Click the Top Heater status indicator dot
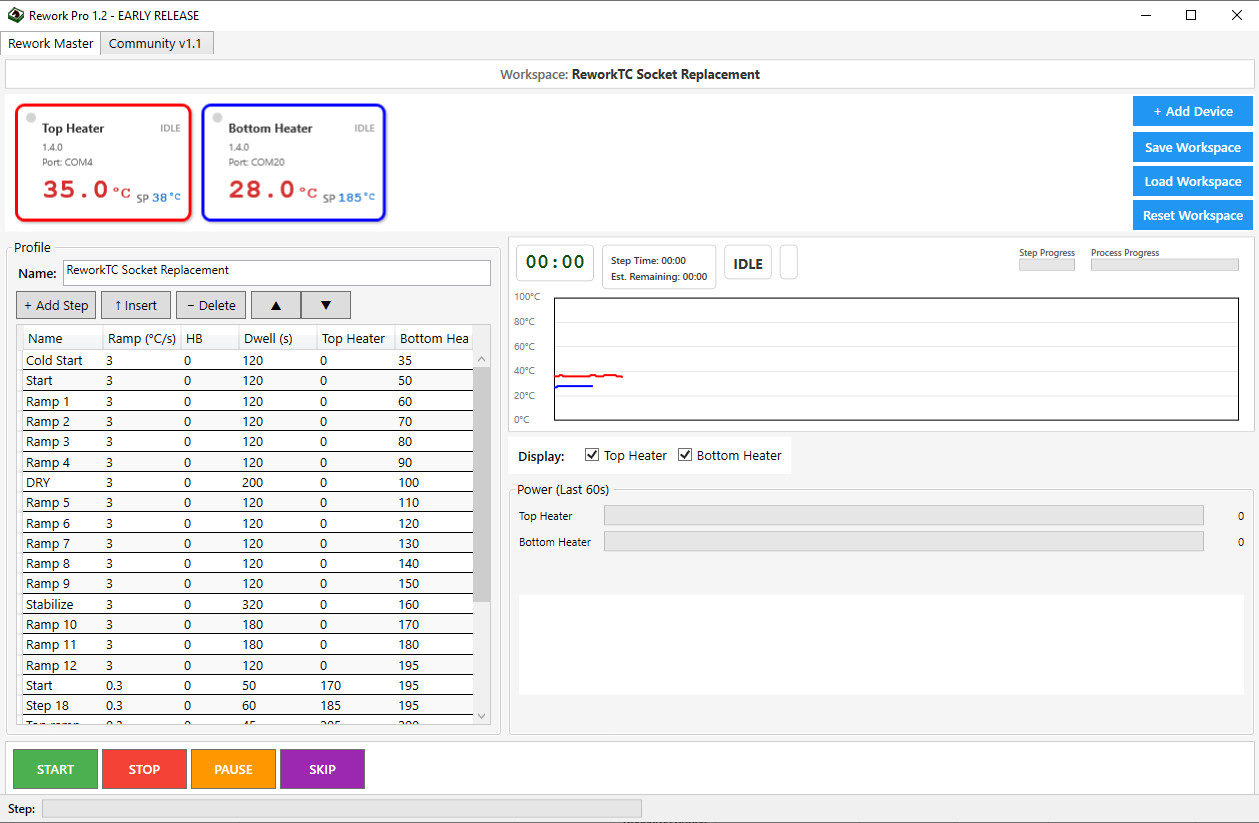 point(31,118)
